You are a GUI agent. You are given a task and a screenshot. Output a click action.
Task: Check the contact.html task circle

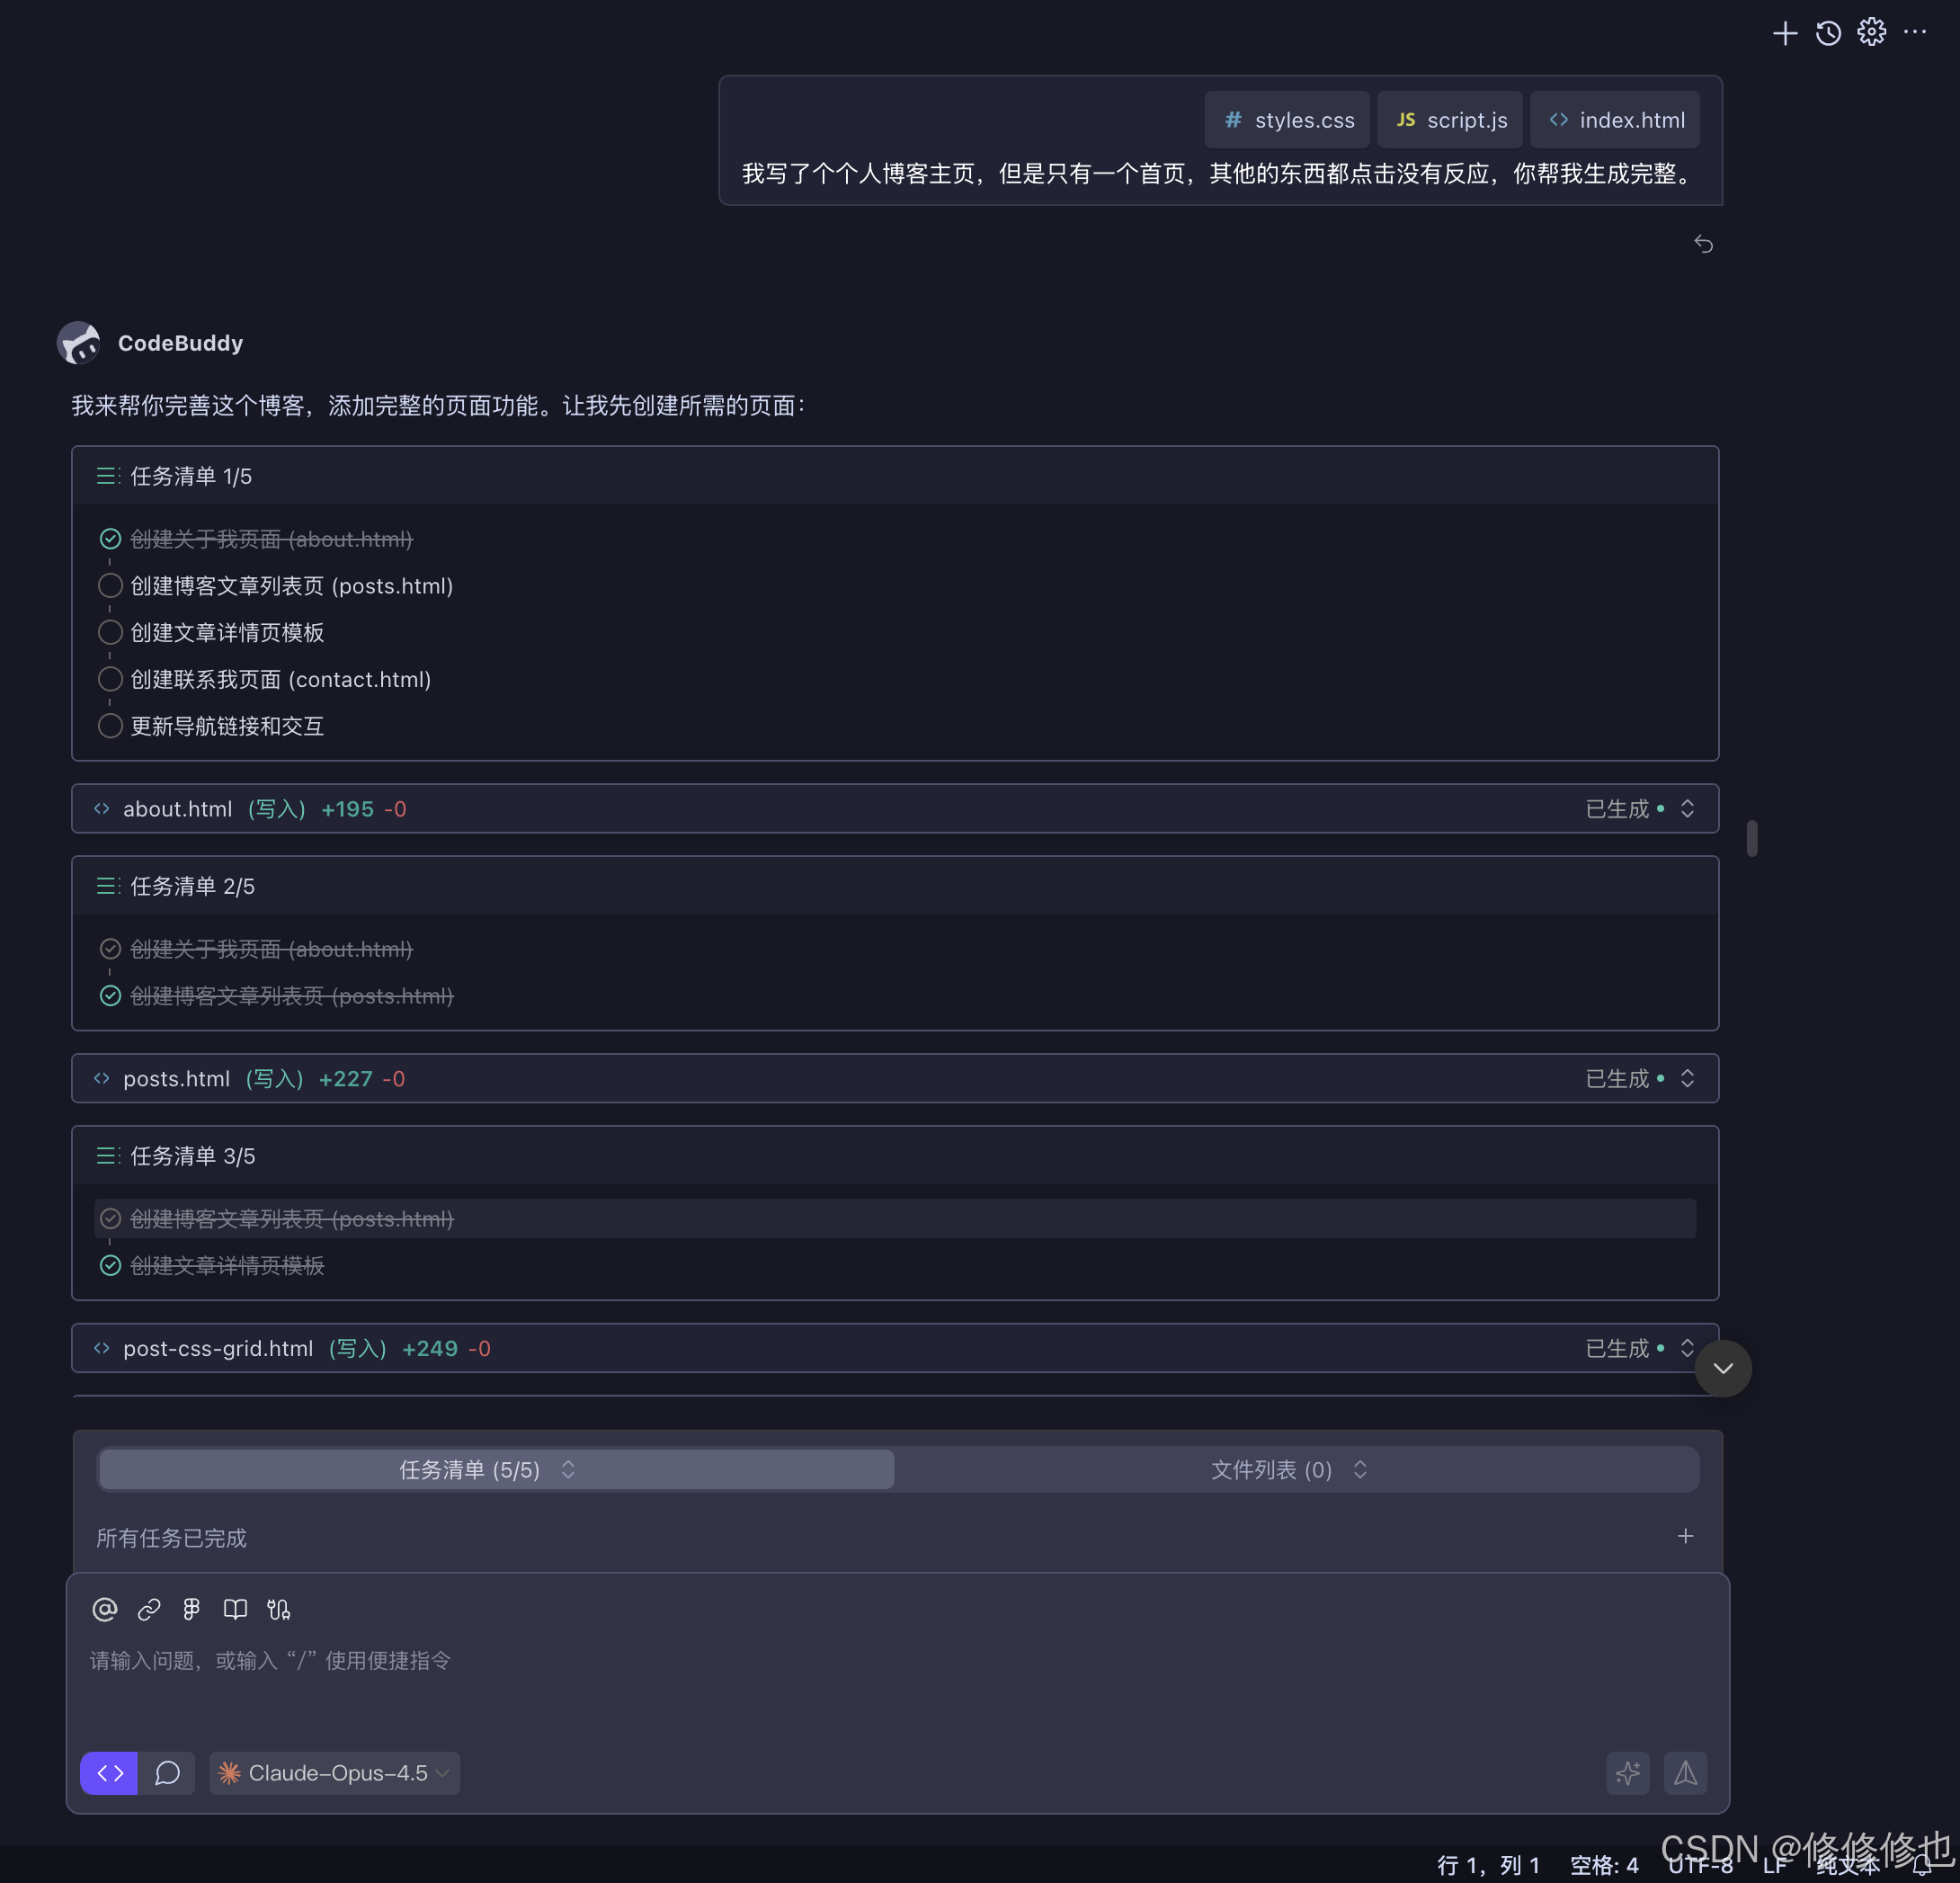tap(111, 679)
